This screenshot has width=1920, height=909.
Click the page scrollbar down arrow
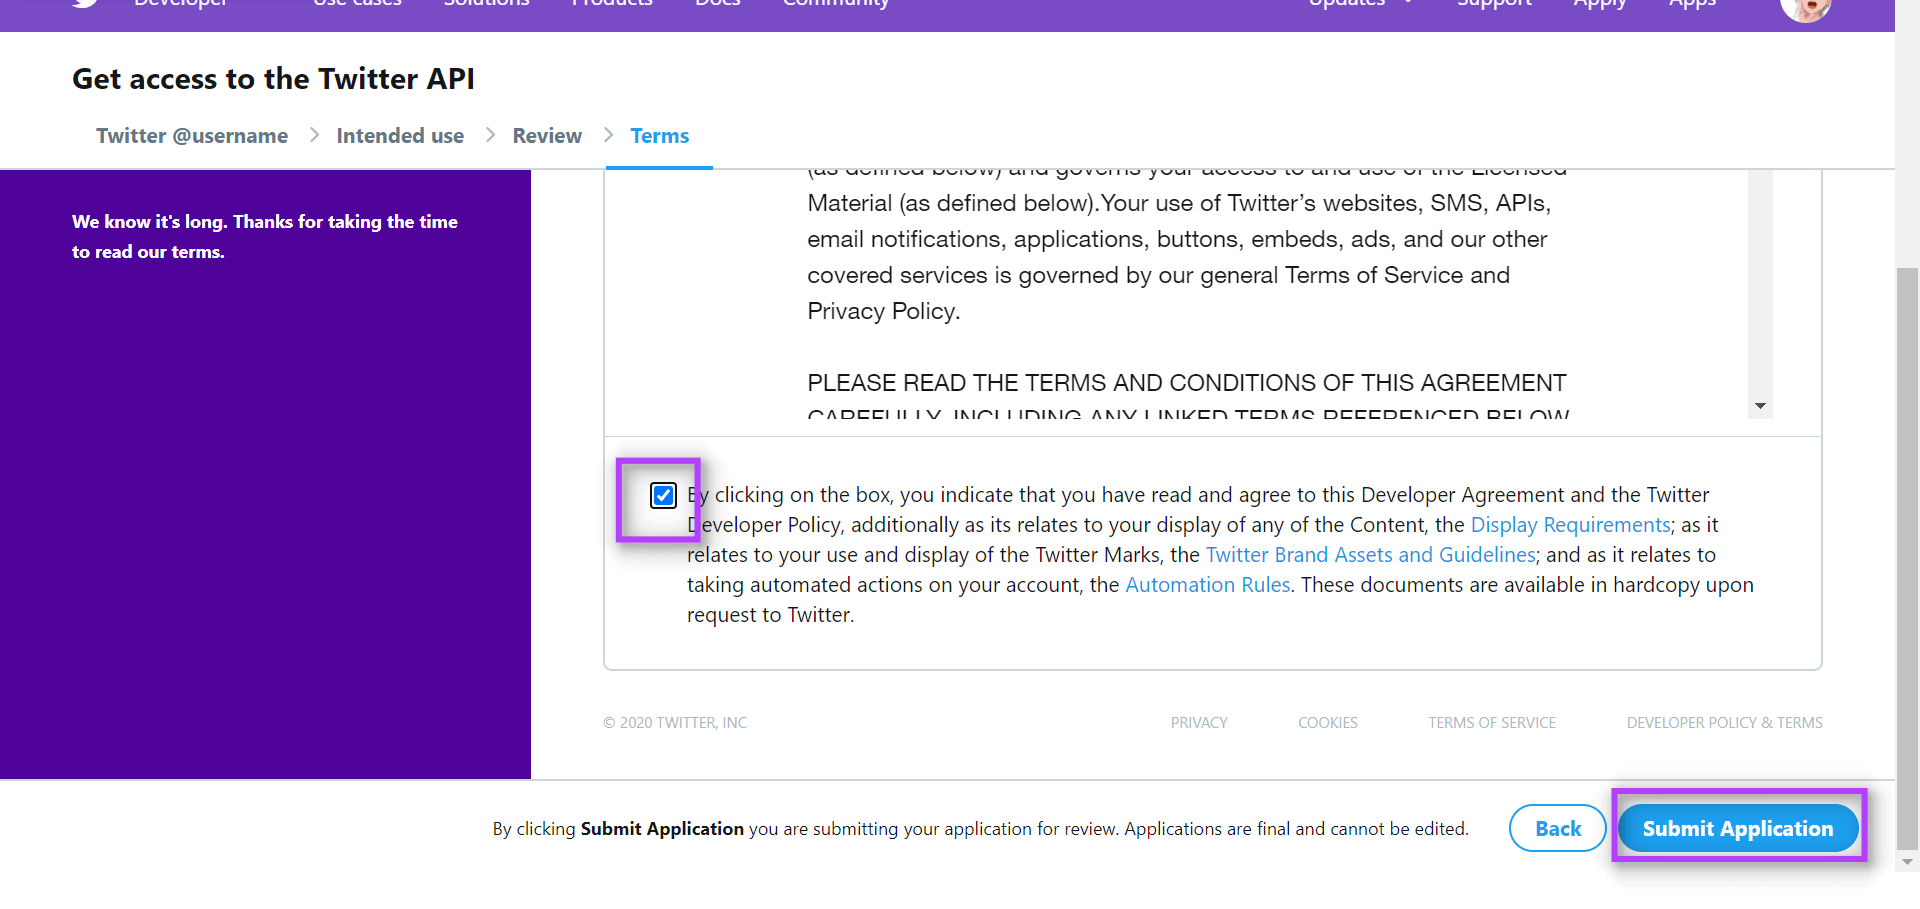(x=1907, y=861)
